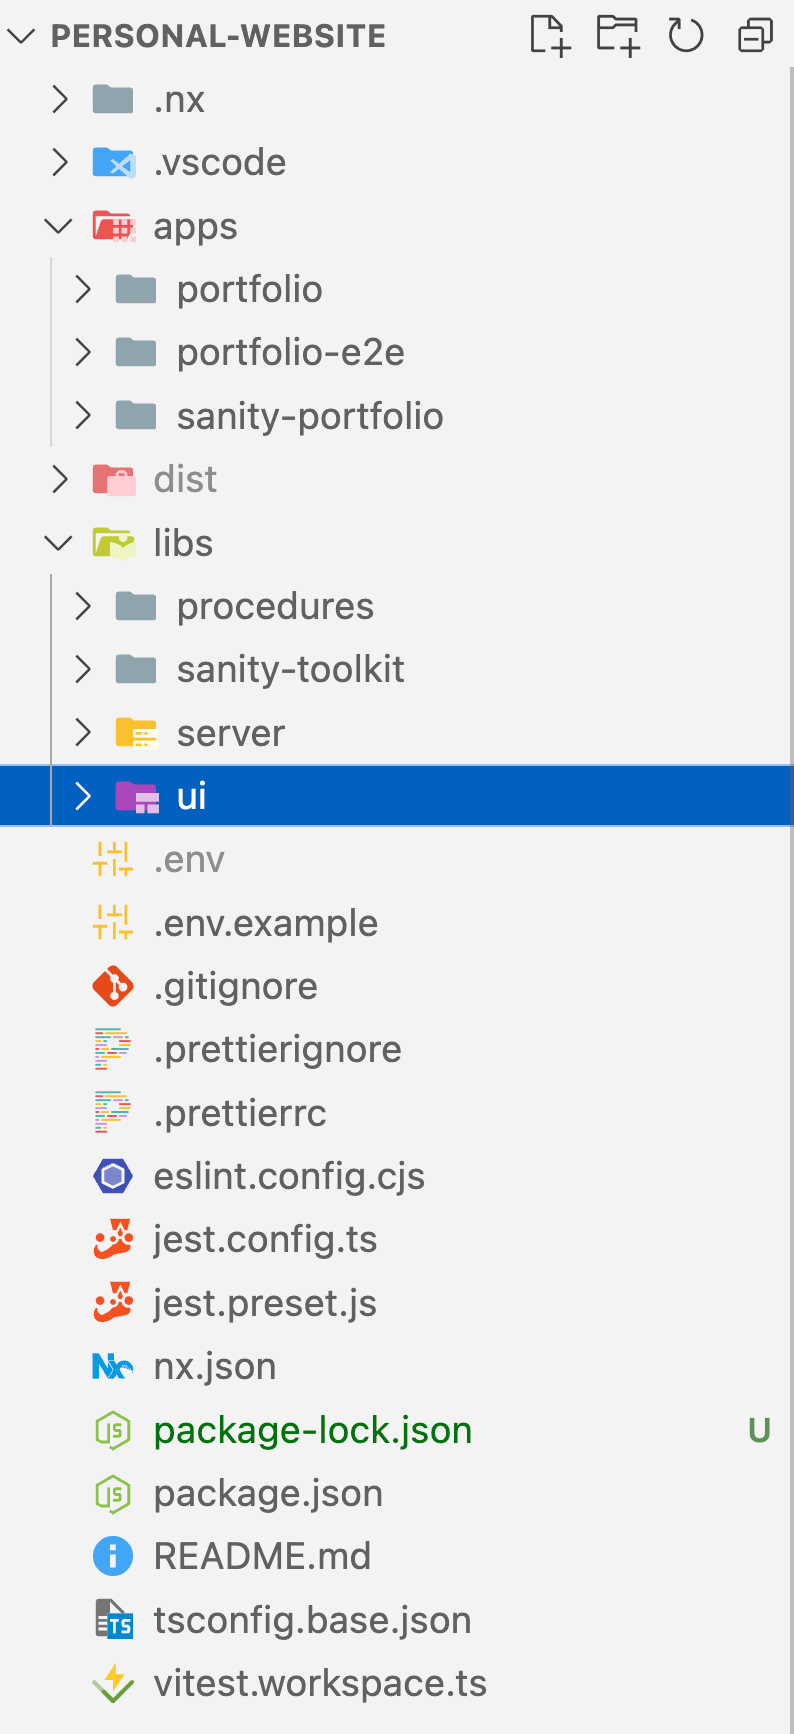Click the New File icon
Screen dimensions: 794x1734
tap(550, 36)
